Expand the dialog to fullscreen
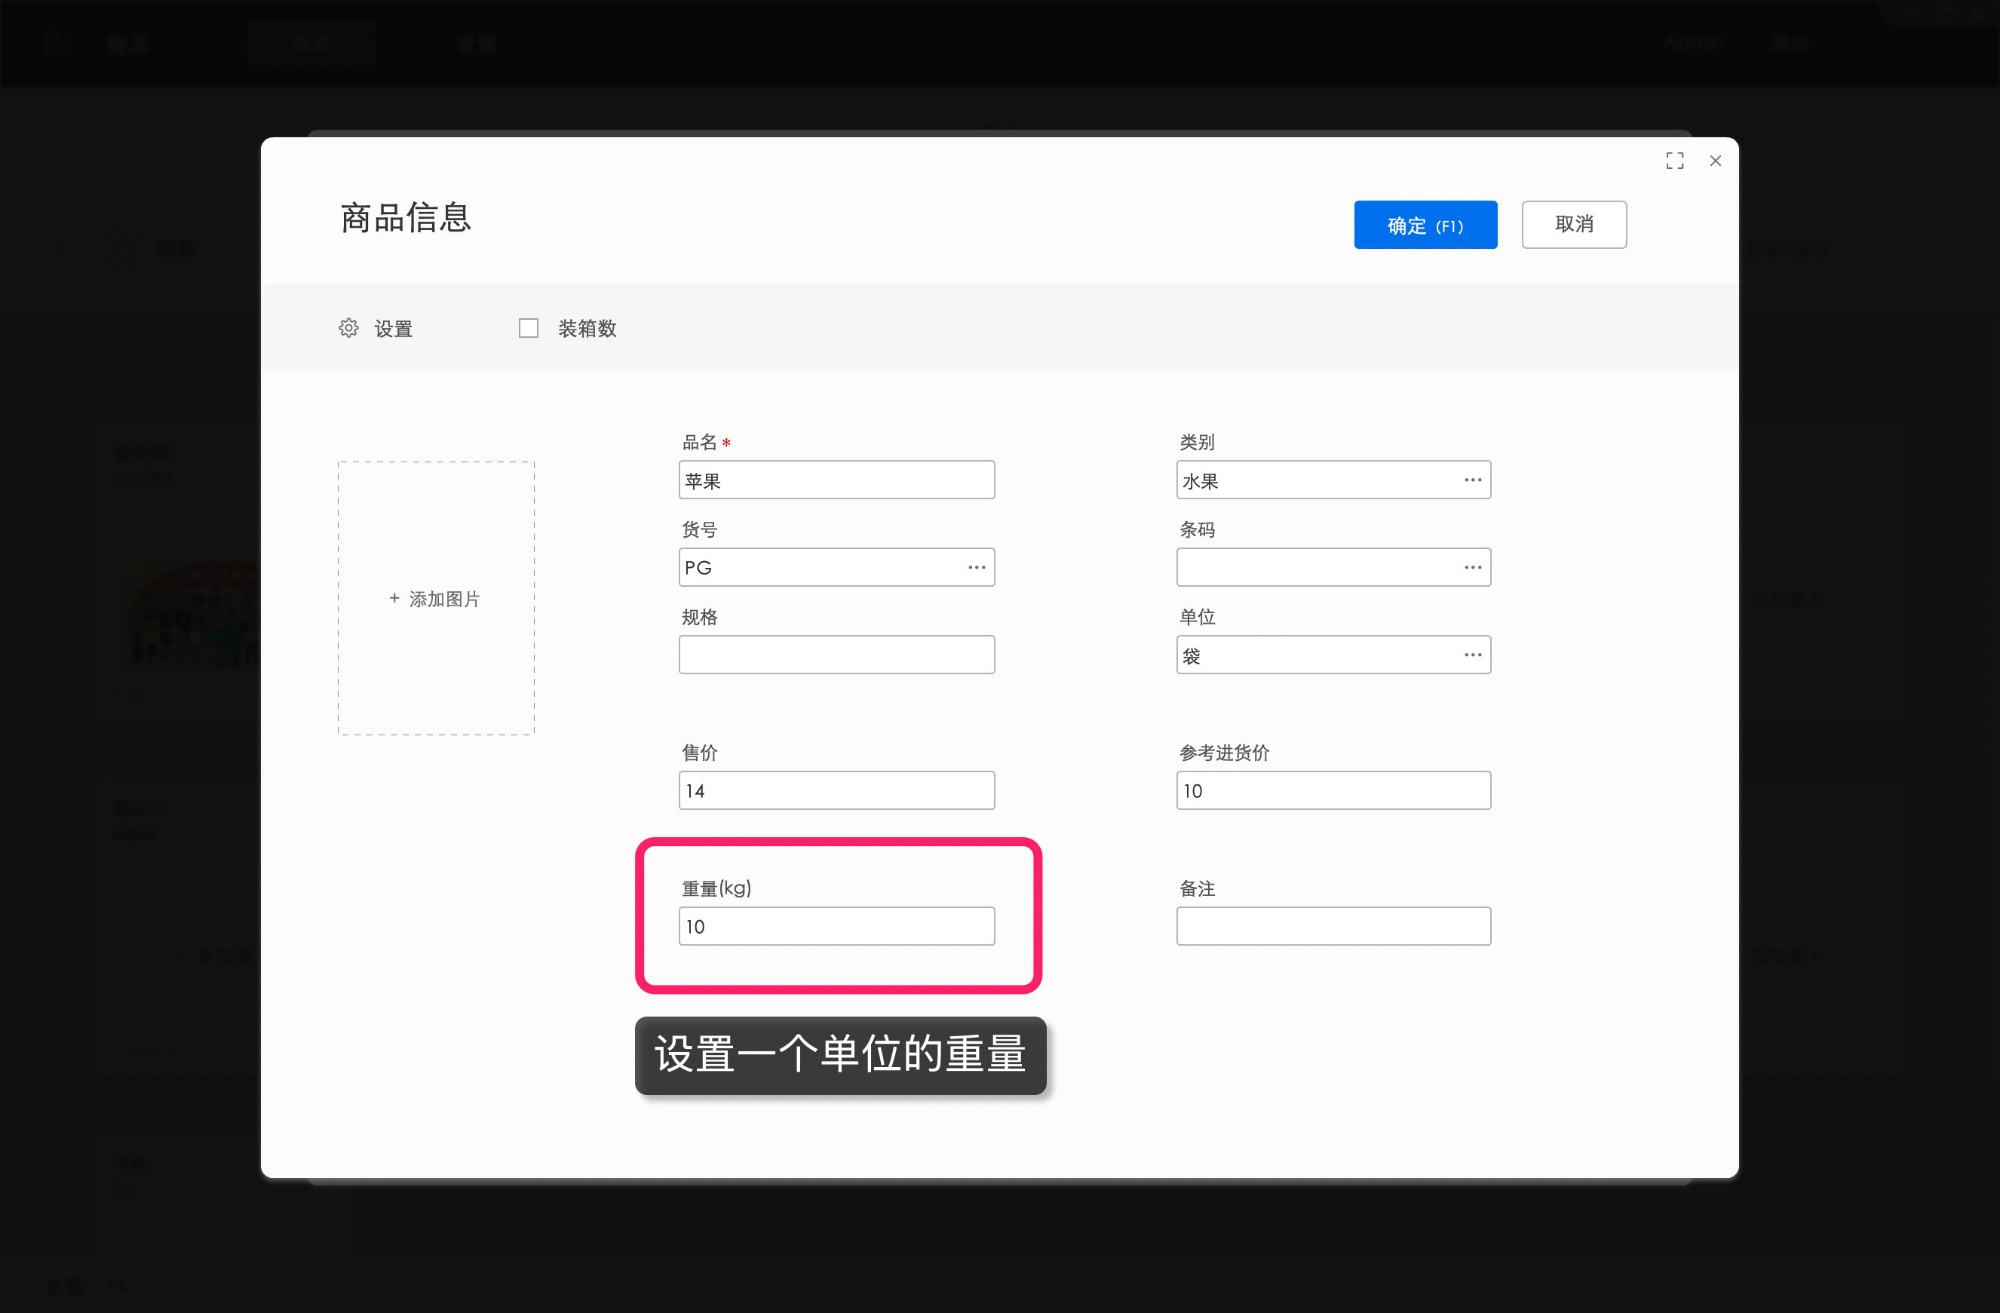The image size is (2000, 1313). pos(1675,161)
